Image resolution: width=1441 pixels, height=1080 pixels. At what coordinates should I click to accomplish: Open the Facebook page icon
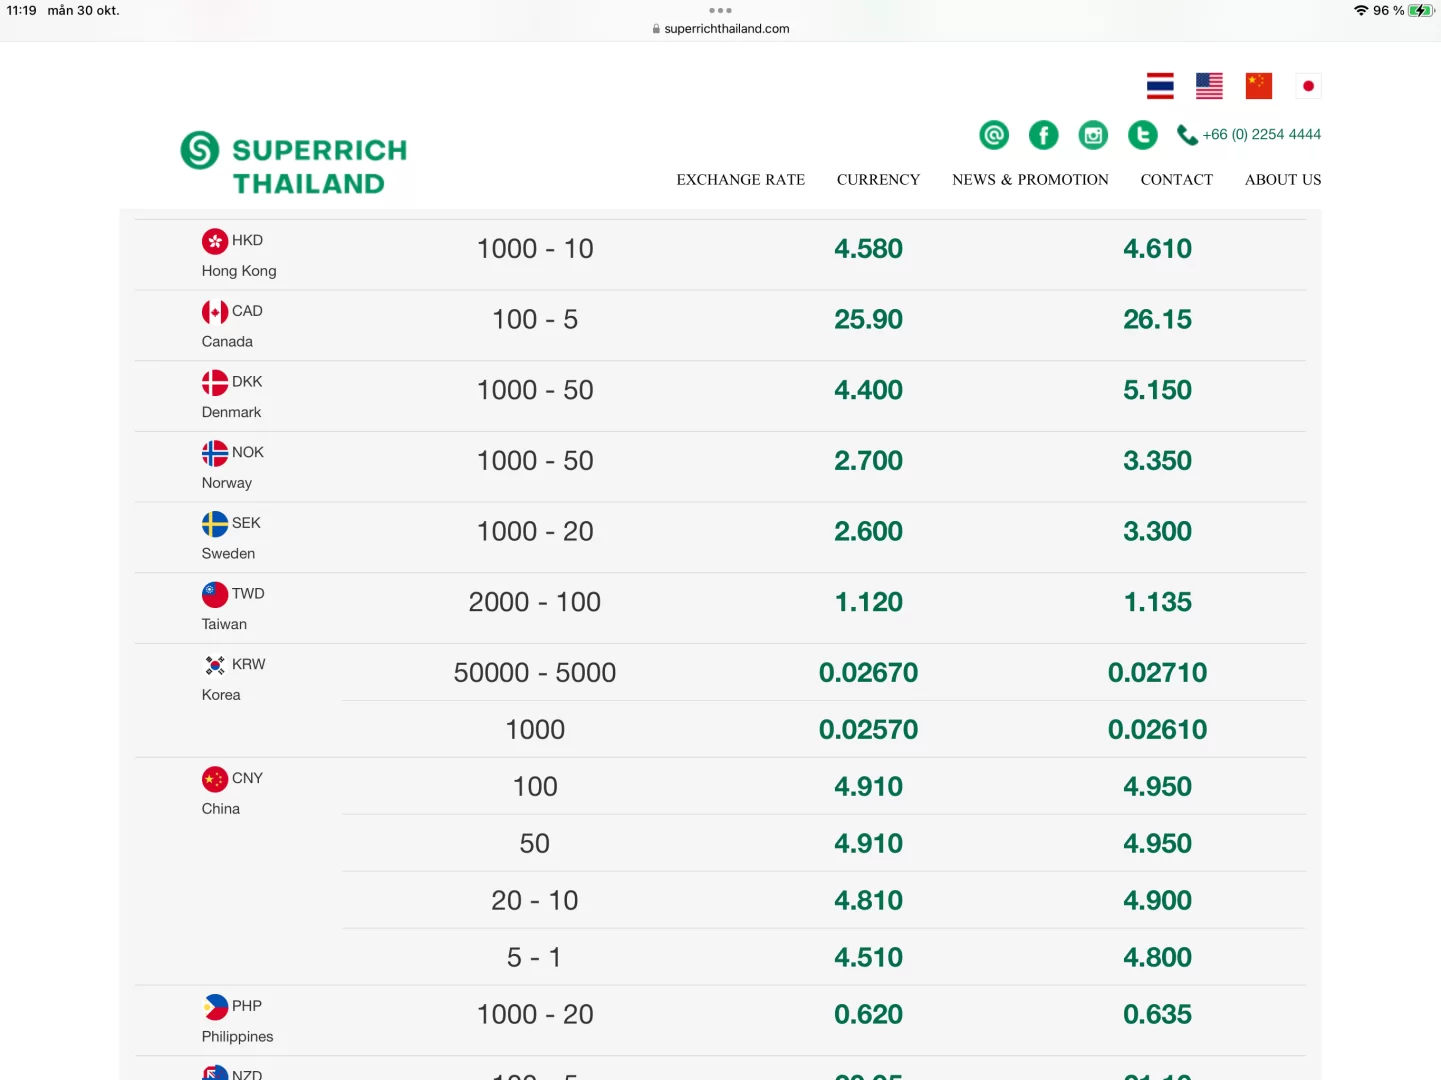coord(1043,135)
